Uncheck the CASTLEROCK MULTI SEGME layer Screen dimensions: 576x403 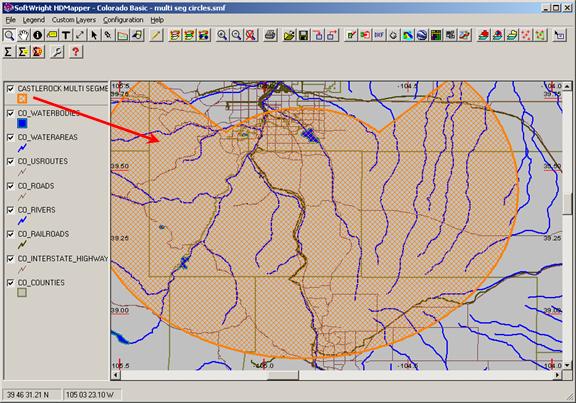[x=10, y=89]
